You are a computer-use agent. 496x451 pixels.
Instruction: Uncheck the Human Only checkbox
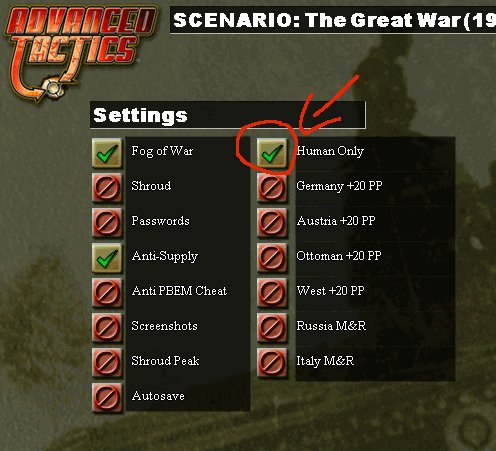click(272, 153)
